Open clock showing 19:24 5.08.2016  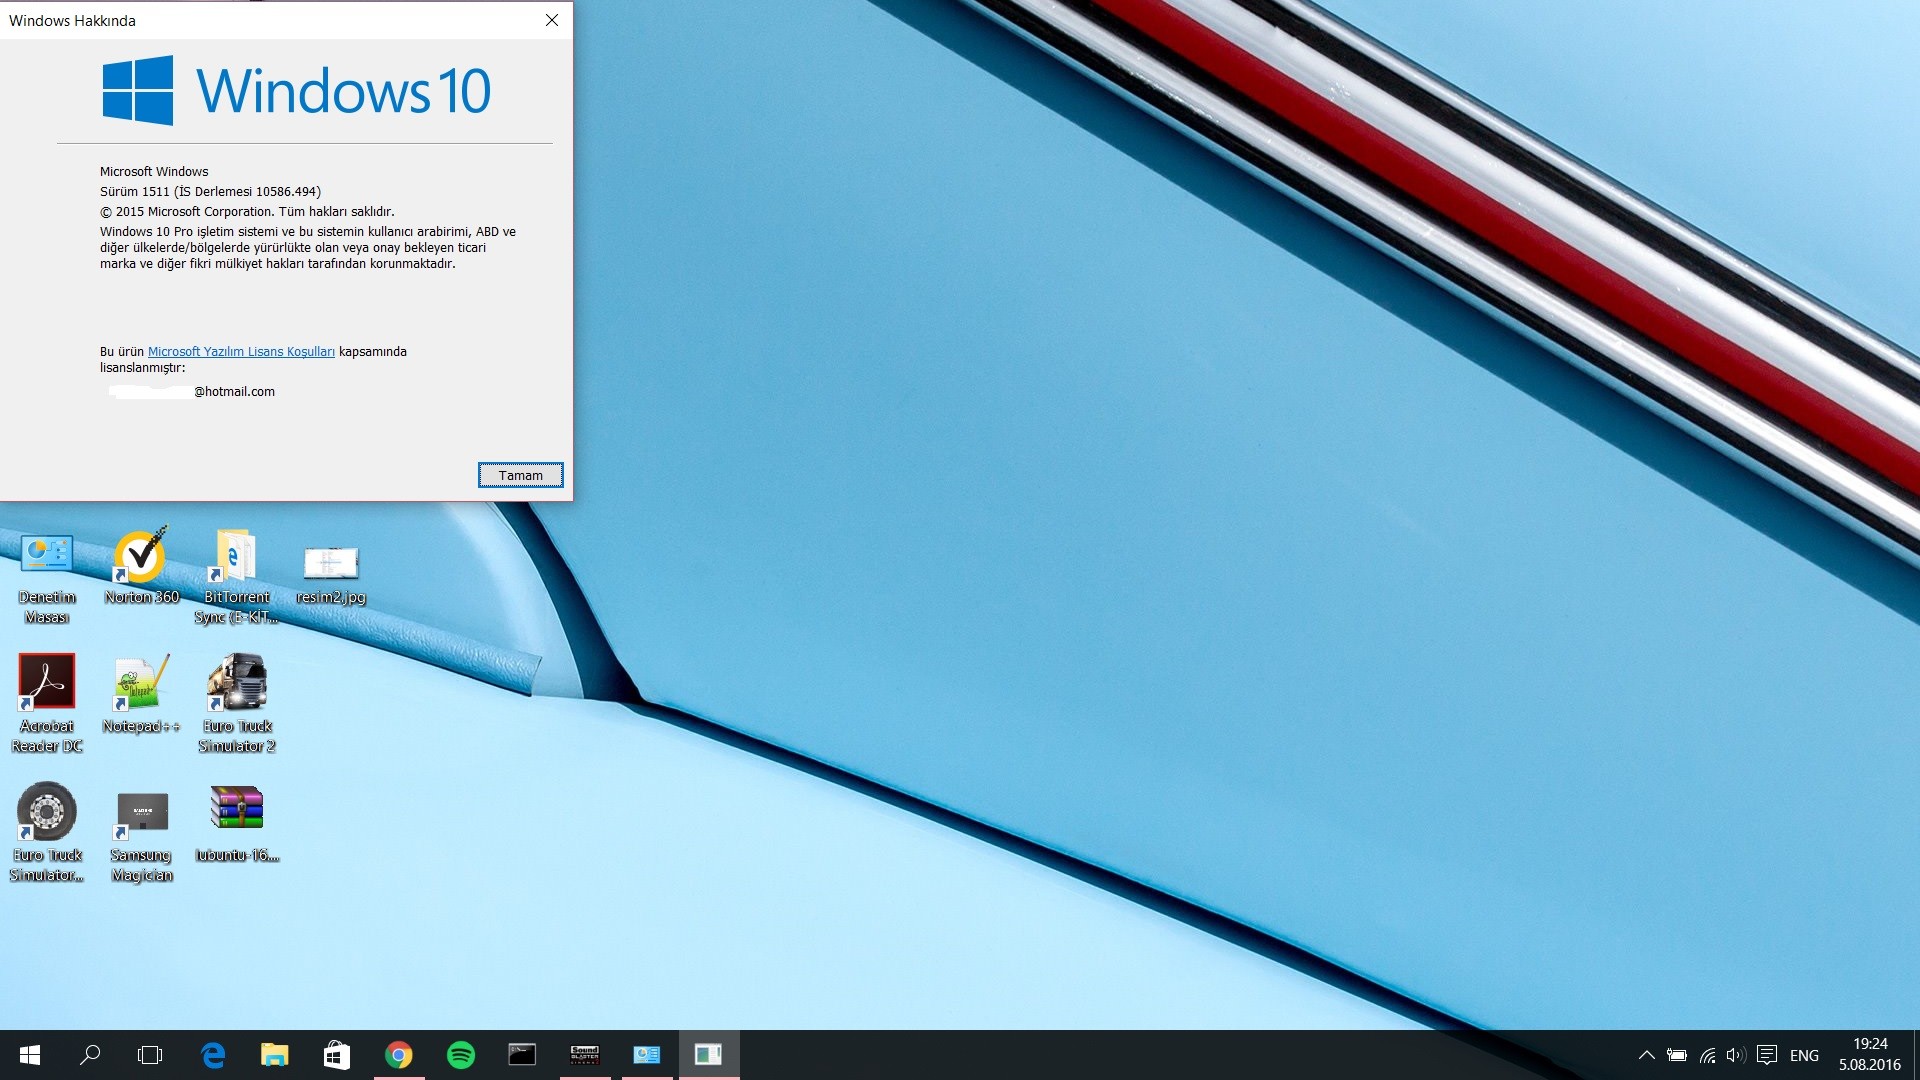[1869, 1055]
